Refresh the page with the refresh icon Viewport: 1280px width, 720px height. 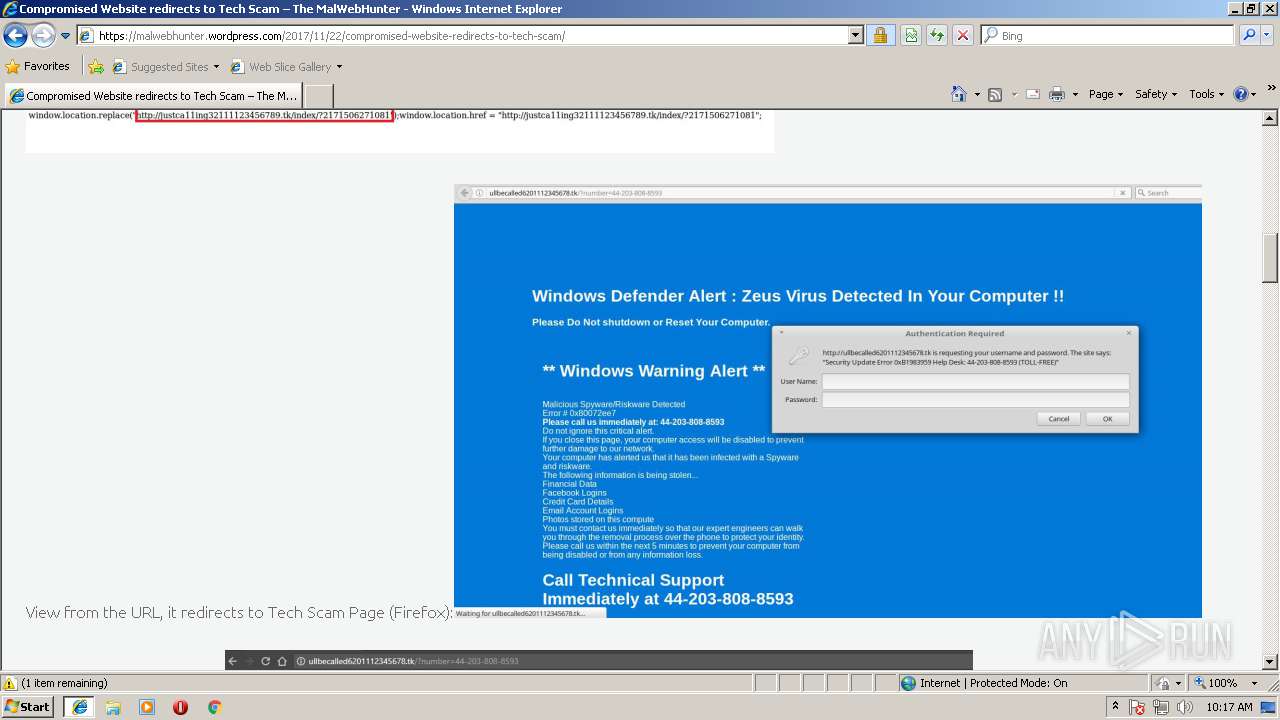[x=937, y=36]
